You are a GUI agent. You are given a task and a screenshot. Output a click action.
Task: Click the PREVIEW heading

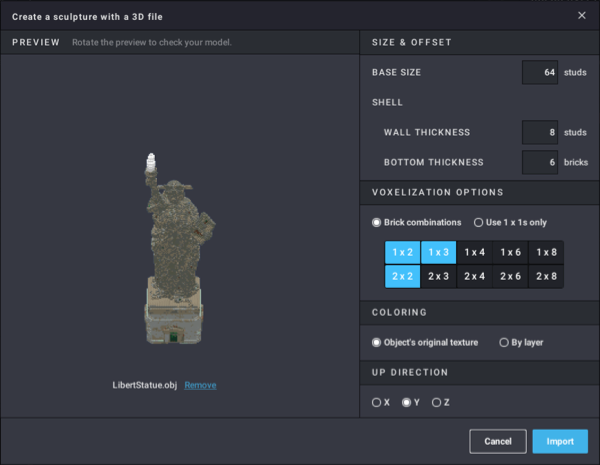36,42
